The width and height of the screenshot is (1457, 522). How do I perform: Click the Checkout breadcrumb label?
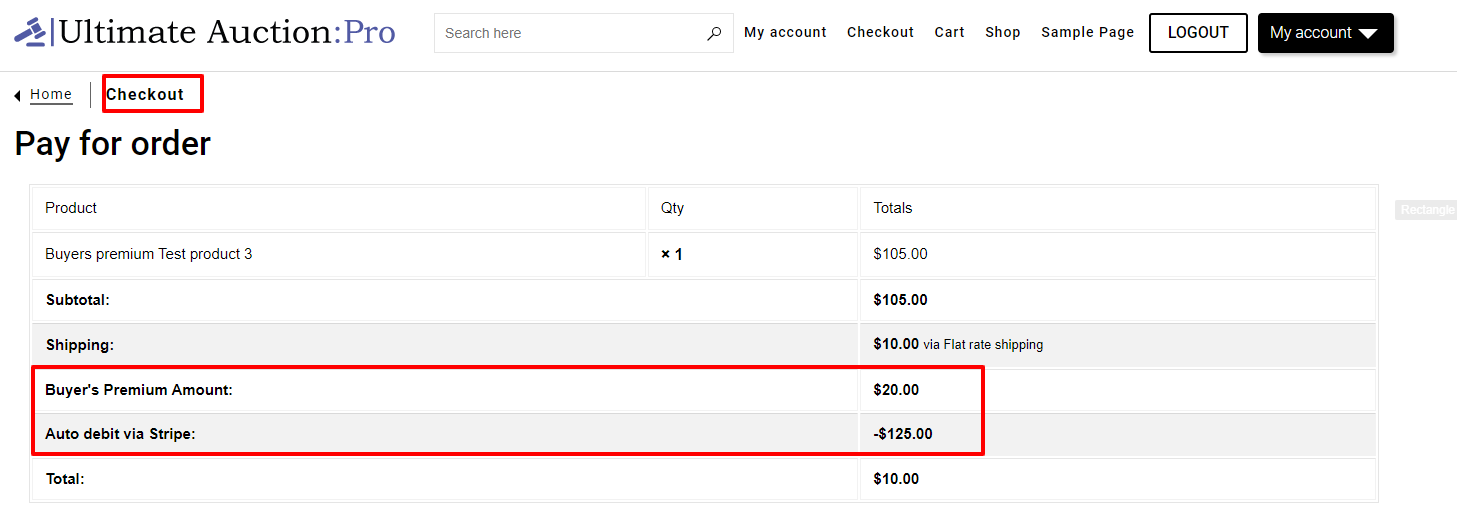pos(145,94)
